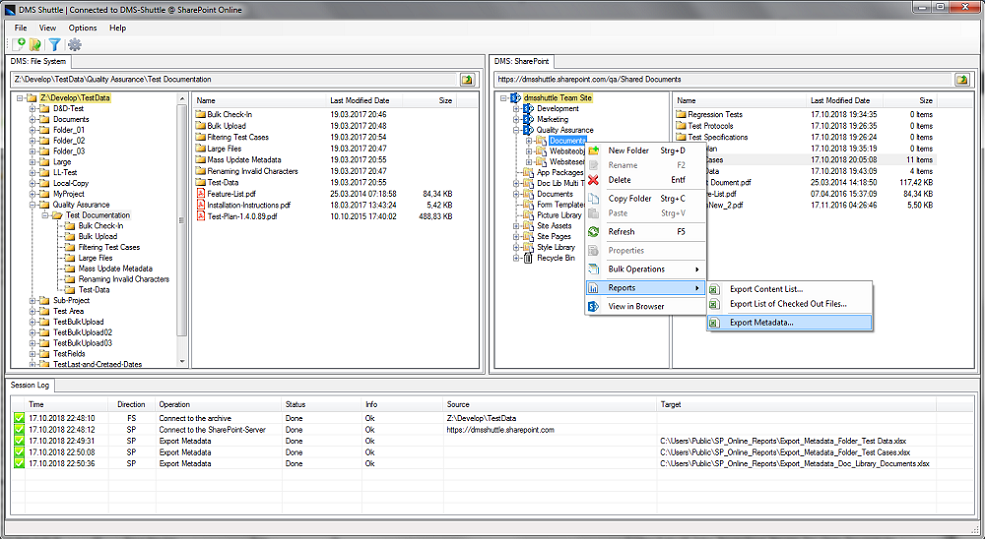Open the File menu
The height and width of the screenshot is (539, 985).
pyautogui.click(x=21, y=28)
